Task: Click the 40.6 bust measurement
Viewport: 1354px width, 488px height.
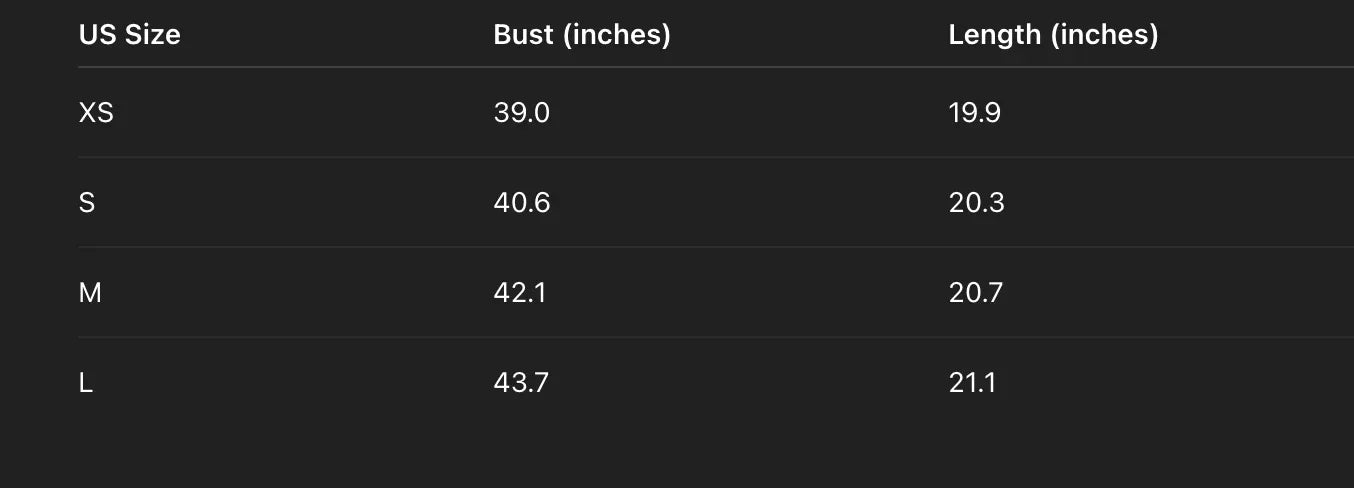Action: coord(521,203)
